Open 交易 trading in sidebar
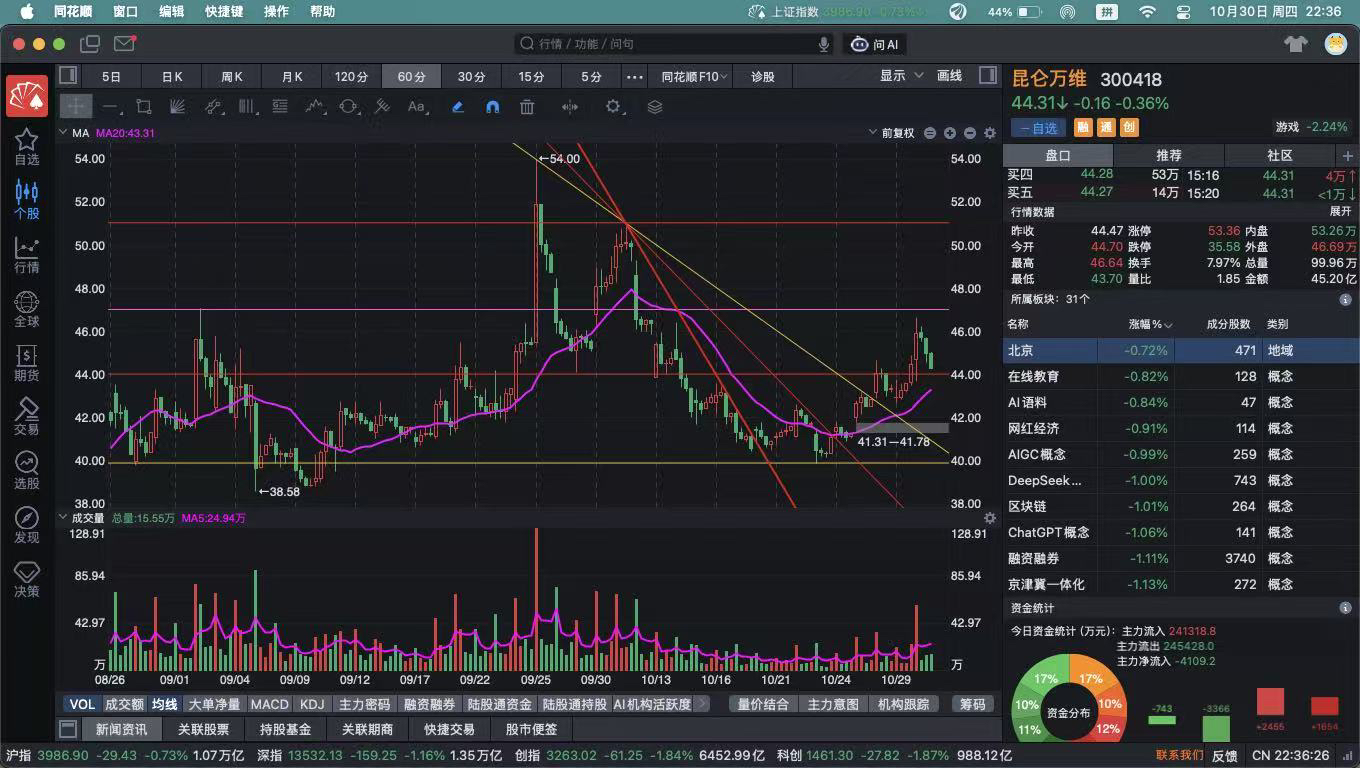Screen dimensions: 1360x768 [x=27, y=417]
